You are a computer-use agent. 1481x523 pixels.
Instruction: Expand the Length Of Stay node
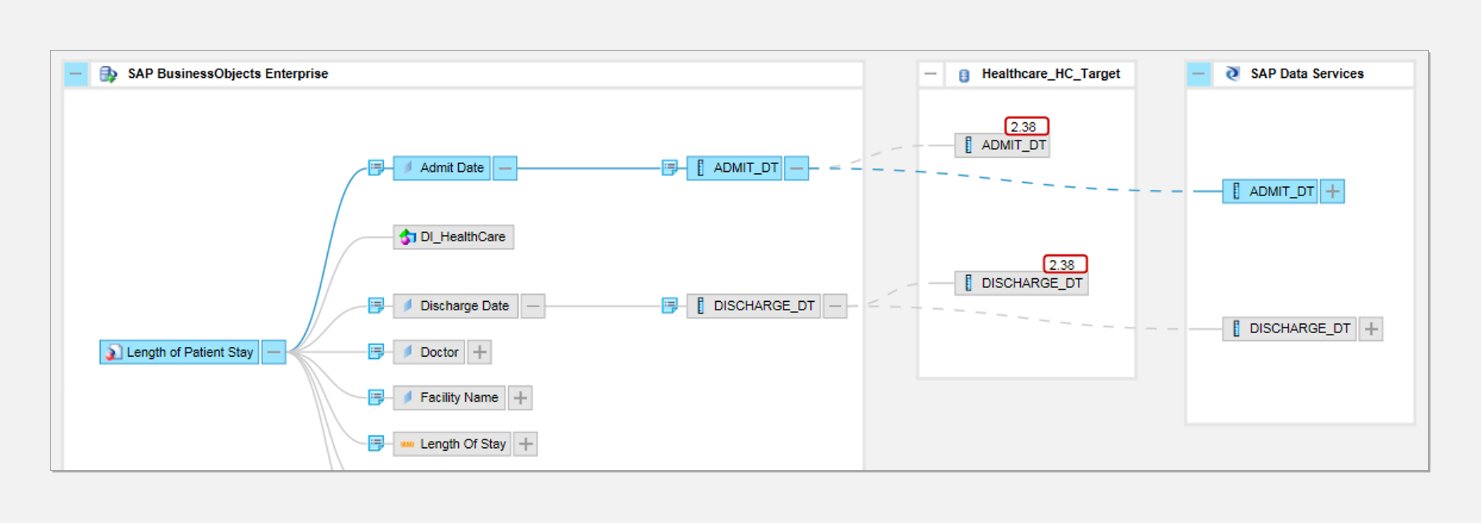click(525, 444)
